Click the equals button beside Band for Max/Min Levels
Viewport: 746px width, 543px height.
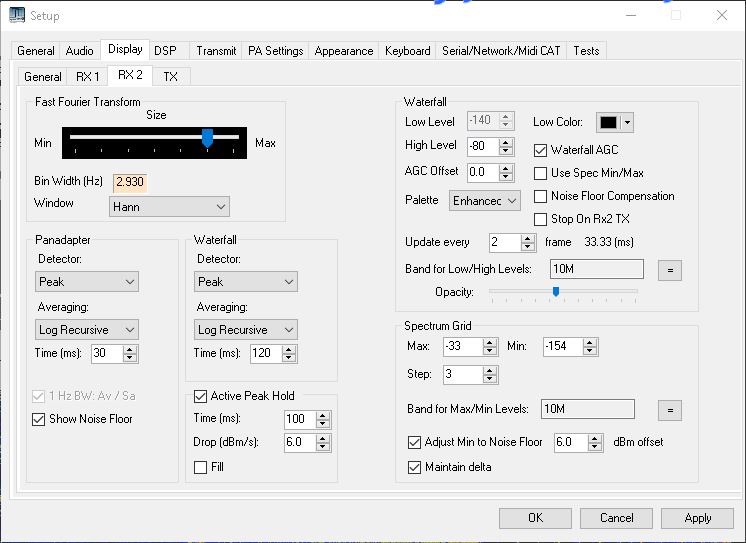(669, 409)
